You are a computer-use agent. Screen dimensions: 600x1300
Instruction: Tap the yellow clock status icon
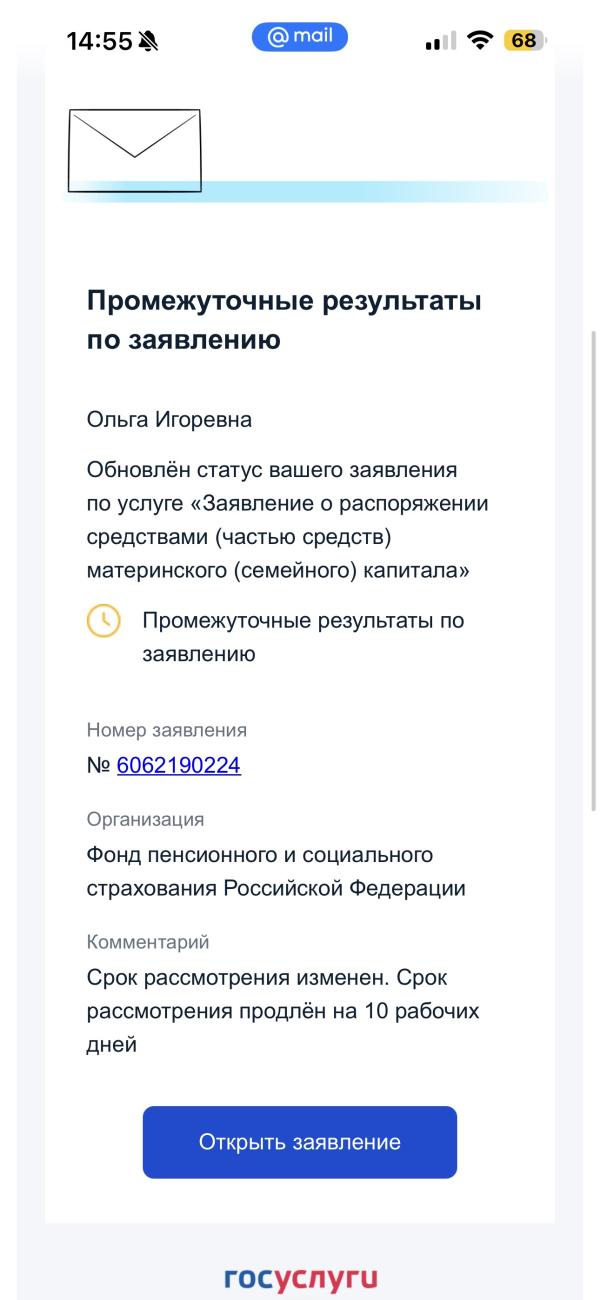point(103,621)
